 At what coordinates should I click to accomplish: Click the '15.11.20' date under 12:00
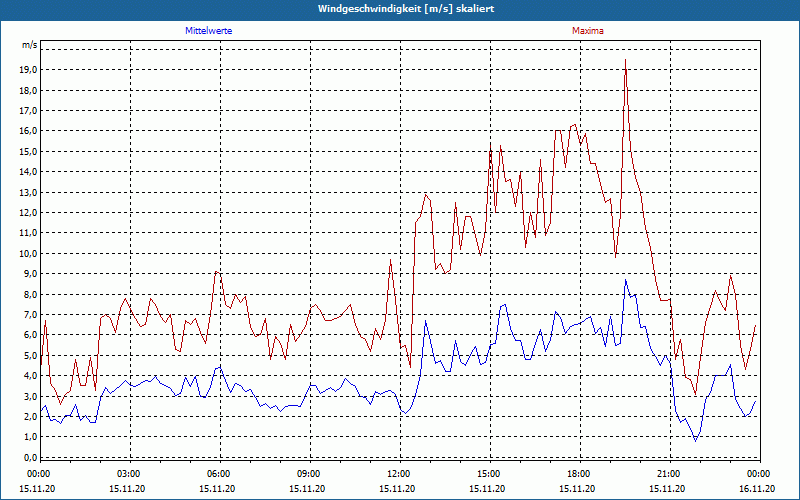pyautogui.click(x=397, y=488)
